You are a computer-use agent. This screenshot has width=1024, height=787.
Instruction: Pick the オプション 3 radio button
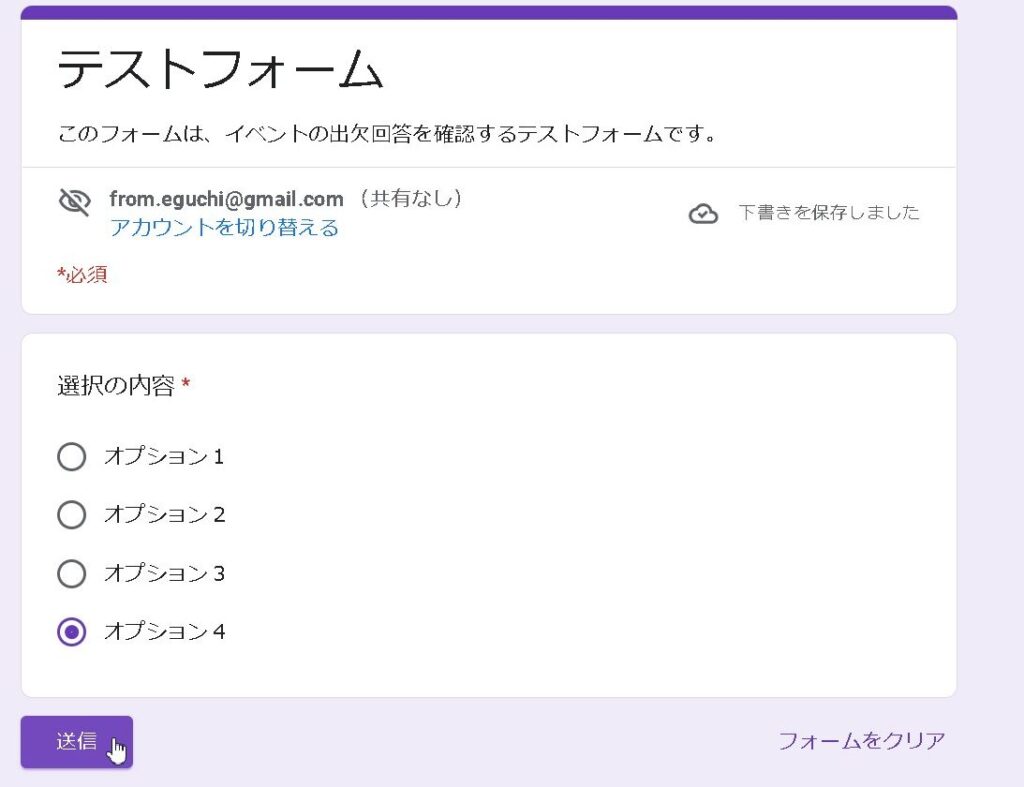tap(72, 574)
